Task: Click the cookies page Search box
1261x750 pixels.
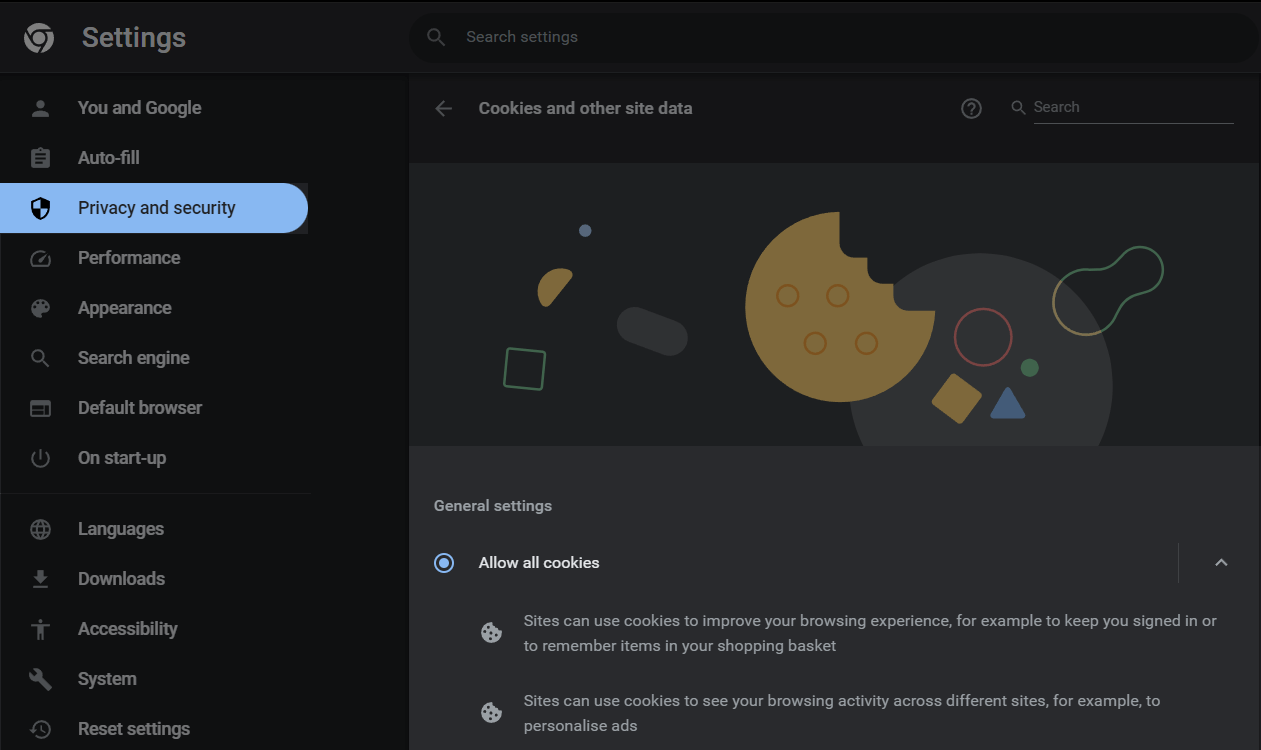Action: [1132, 107]
